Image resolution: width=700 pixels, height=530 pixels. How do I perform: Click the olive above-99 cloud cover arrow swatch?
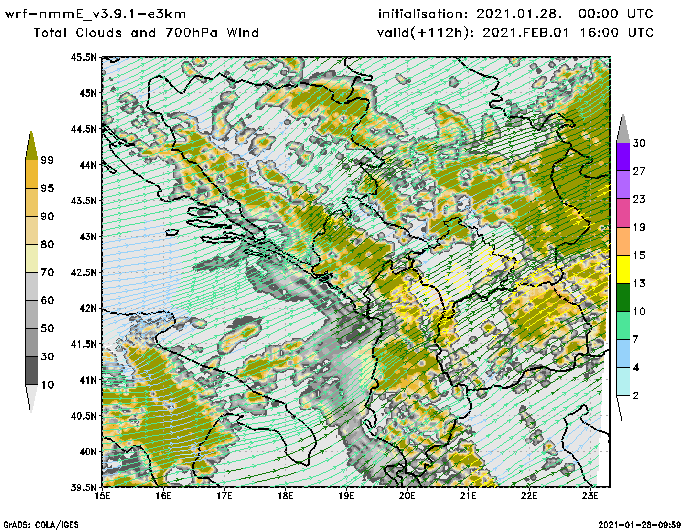(x=31, y=146)
